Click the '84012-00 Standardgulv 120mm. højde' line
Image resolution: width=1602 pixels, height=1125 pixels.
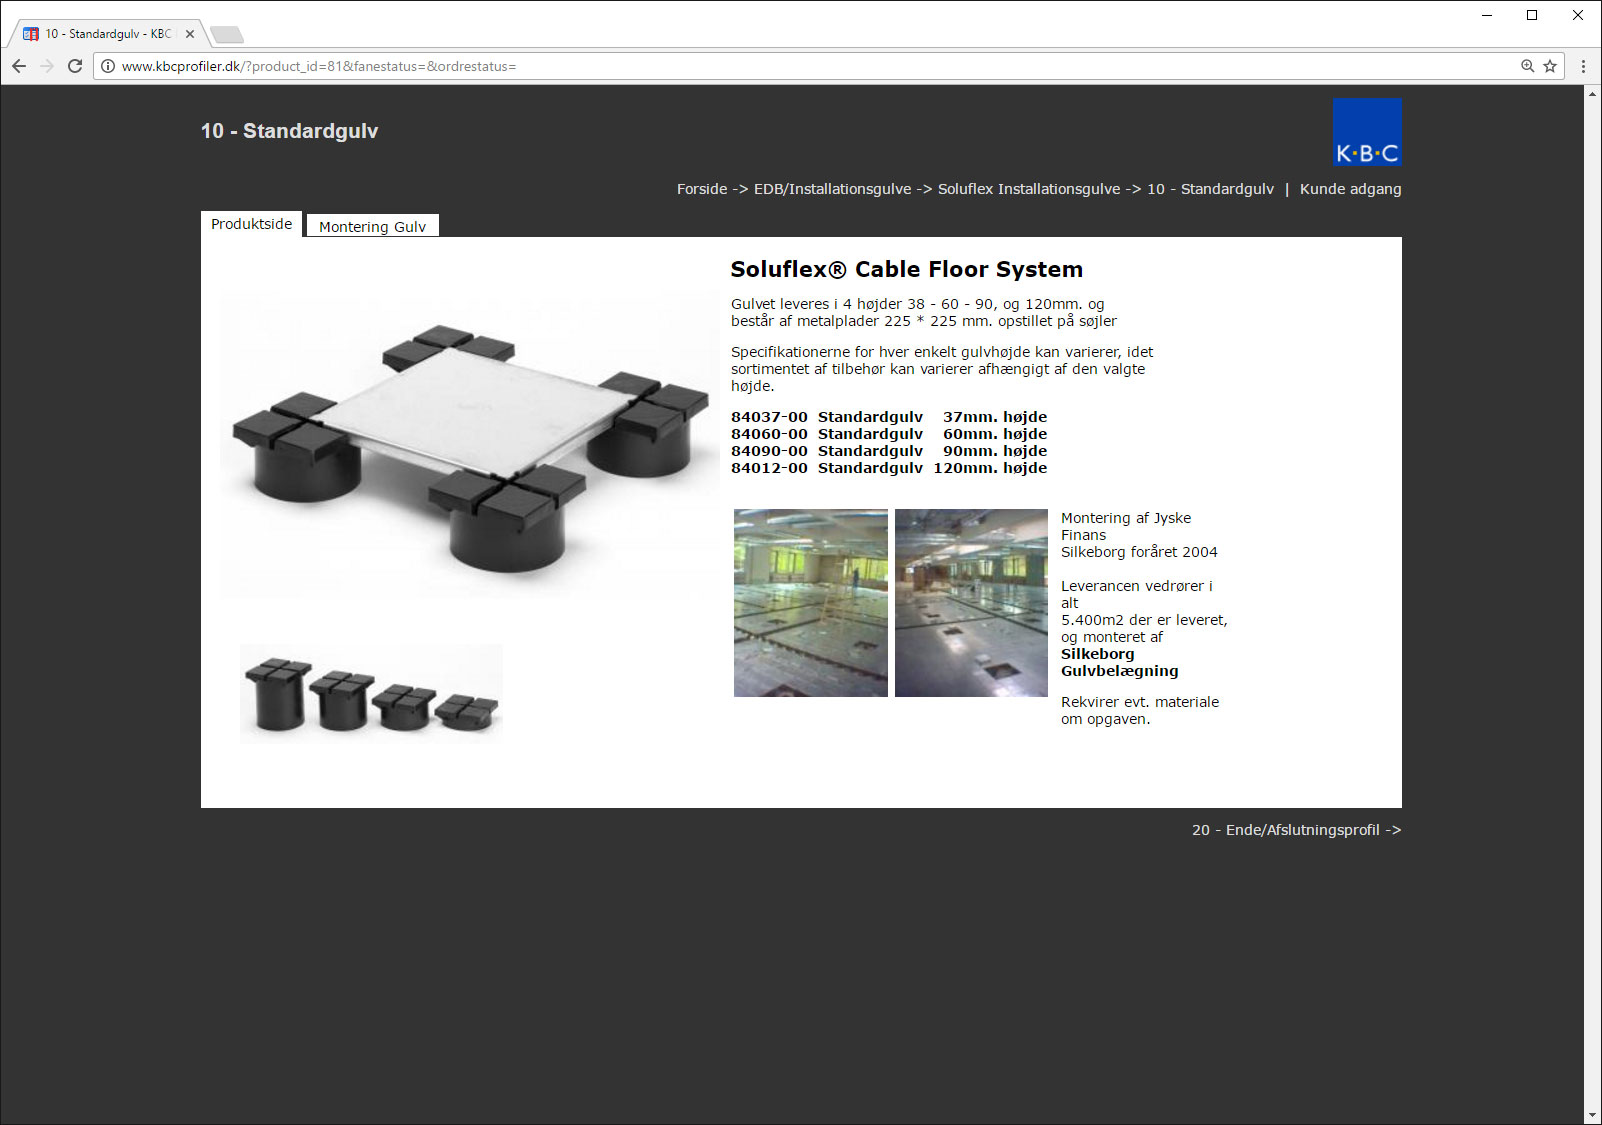[889, 468]
